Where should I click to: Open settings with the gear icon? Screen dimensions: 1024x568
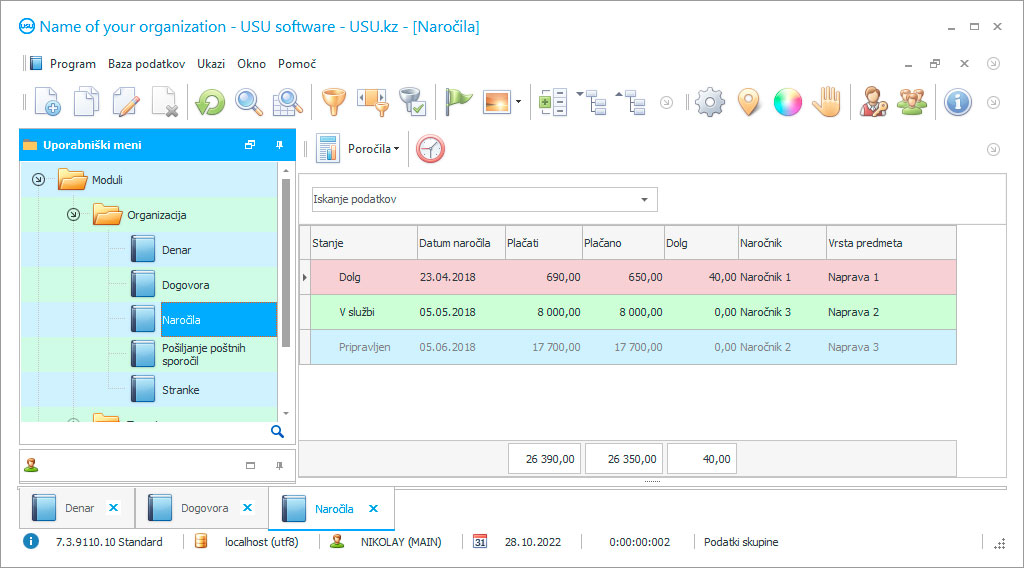709,102
